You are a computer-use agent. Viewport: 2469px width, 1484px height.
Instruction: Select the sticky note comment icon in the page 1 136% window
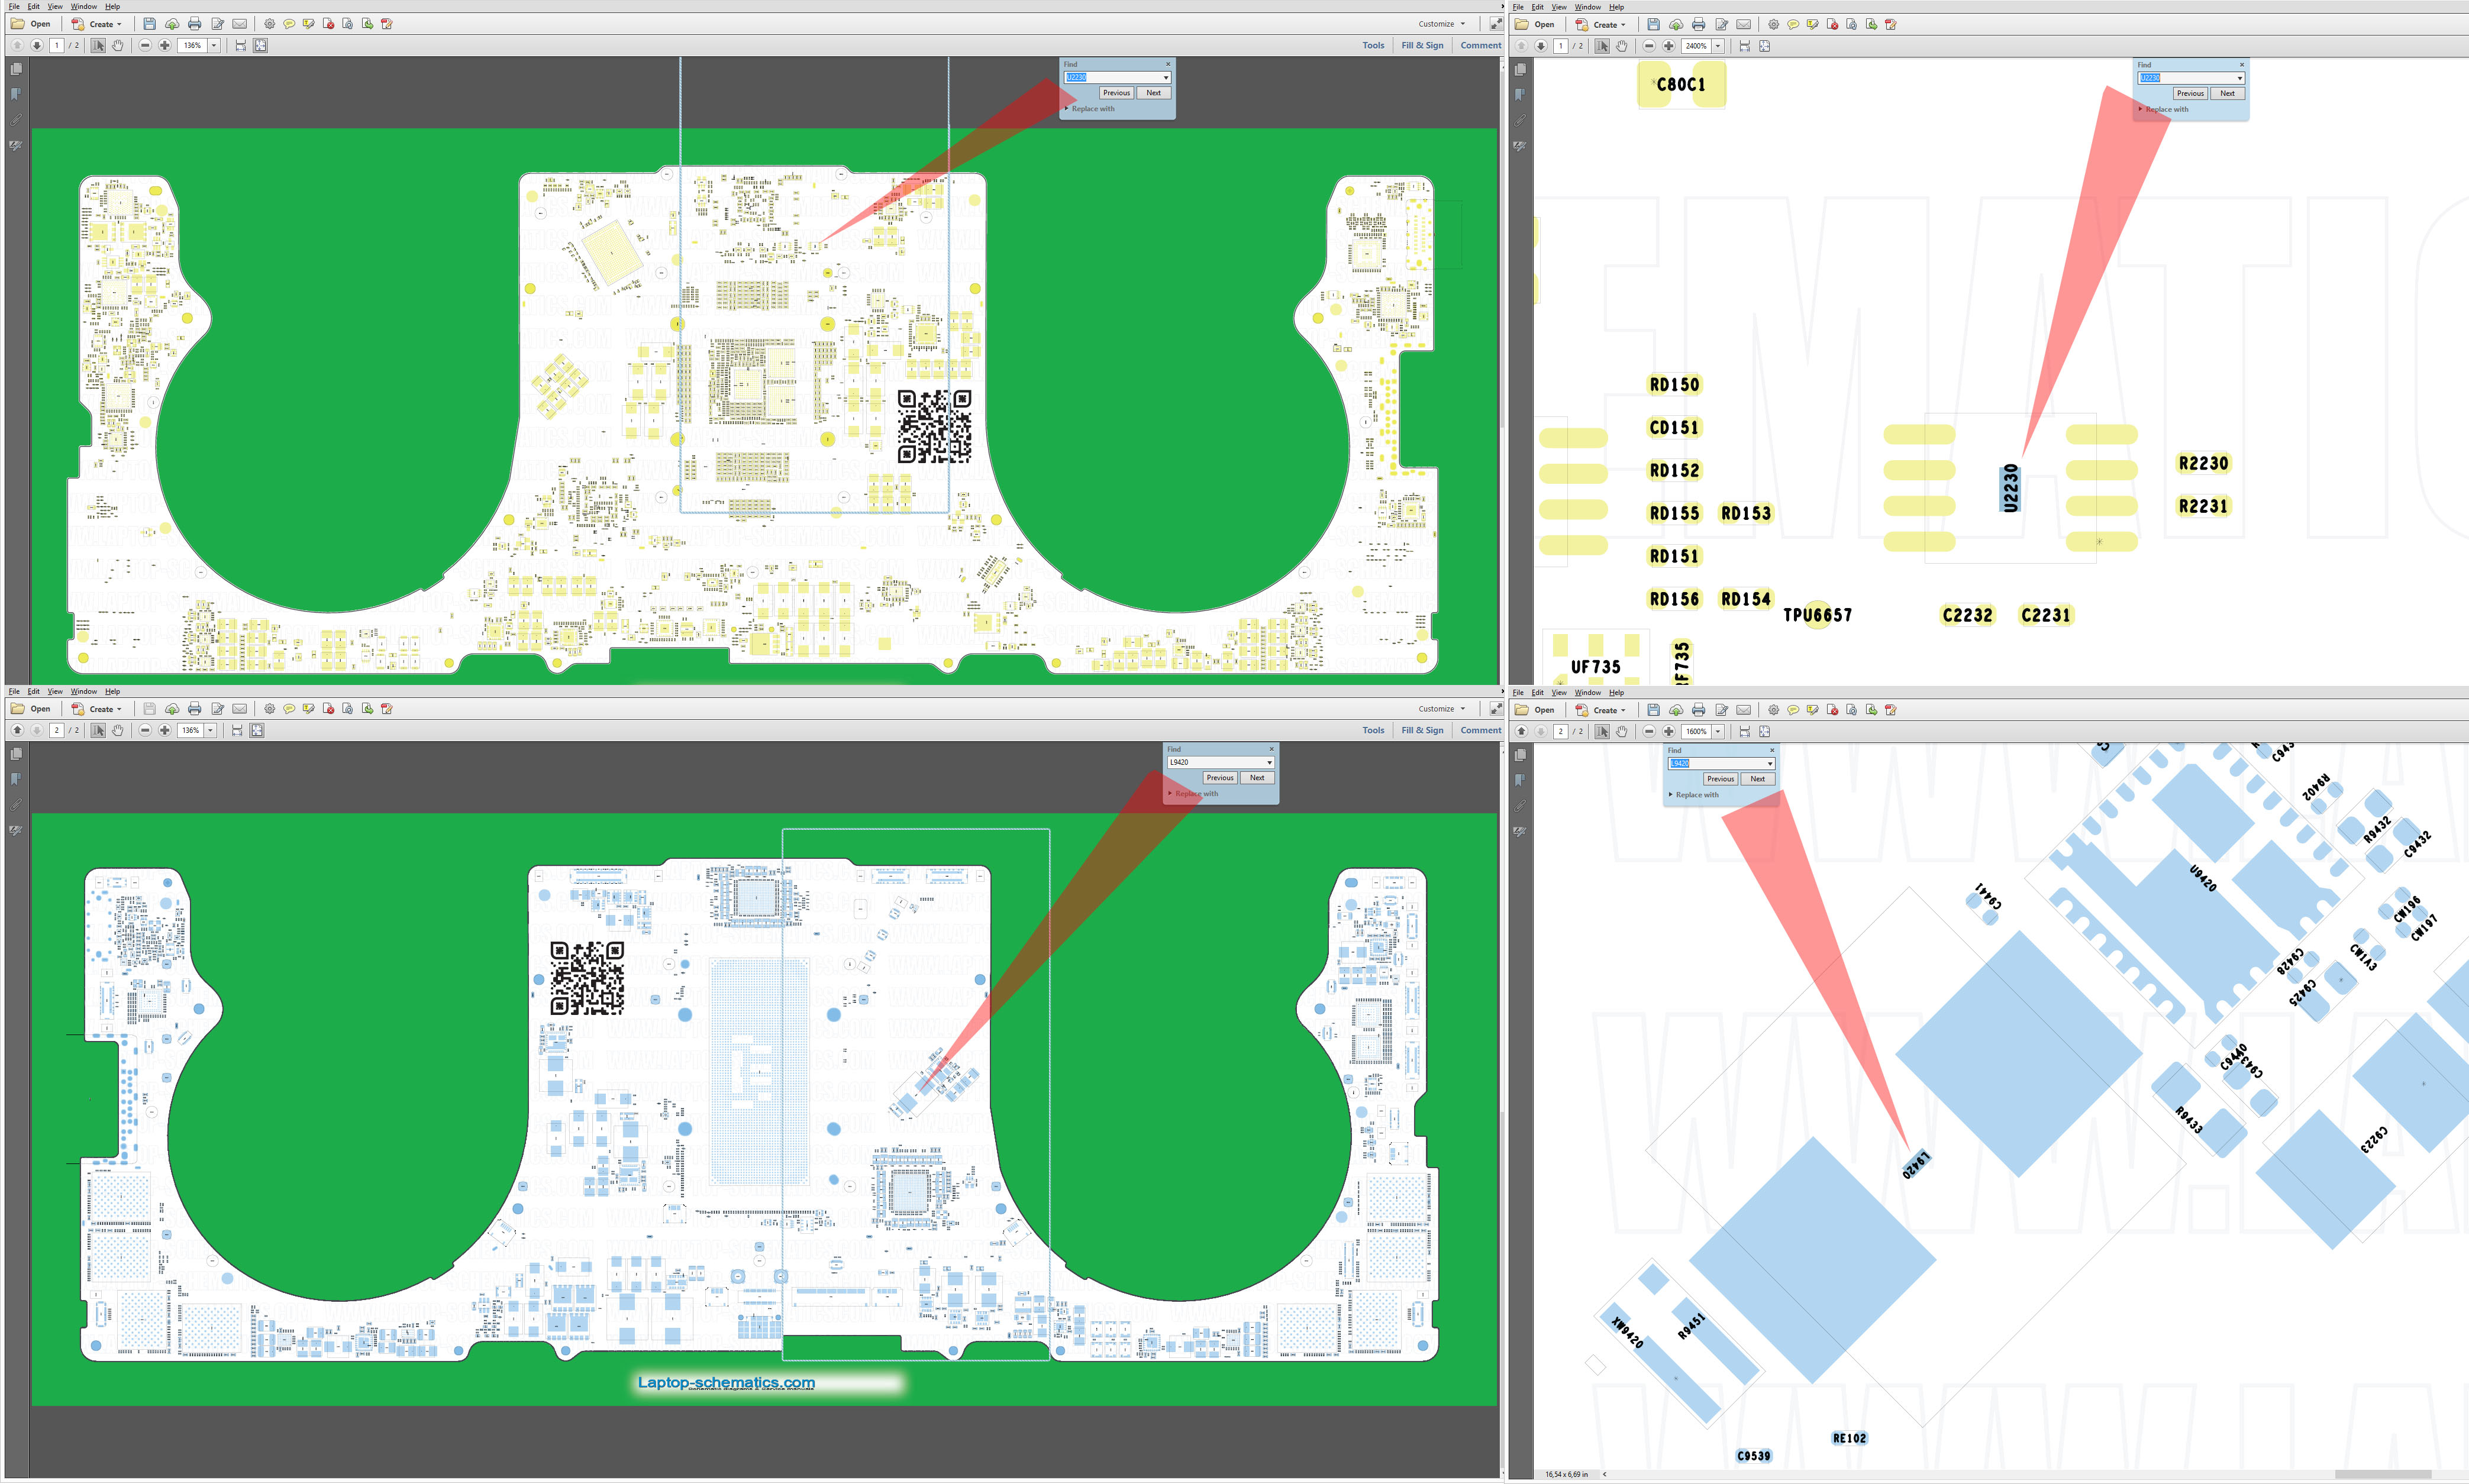[x=289, y=24]
